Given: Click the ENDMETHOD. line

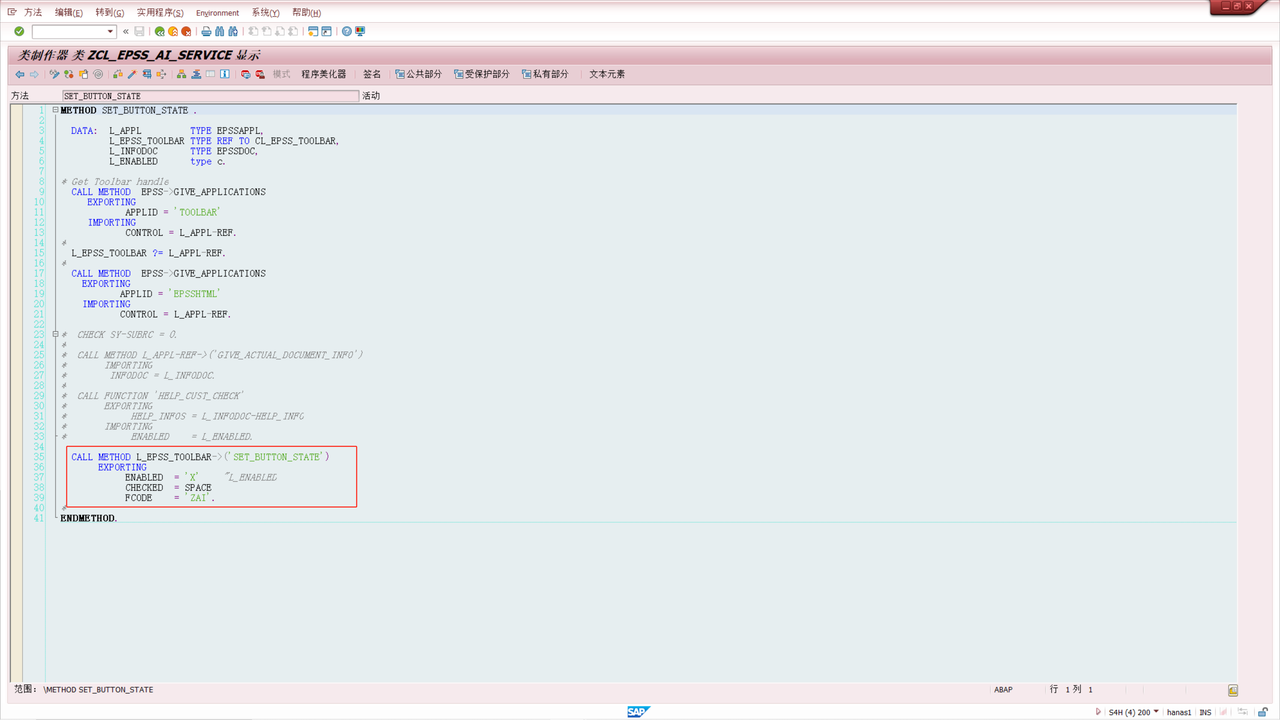Looking at the screenshot, I should 89,518.
